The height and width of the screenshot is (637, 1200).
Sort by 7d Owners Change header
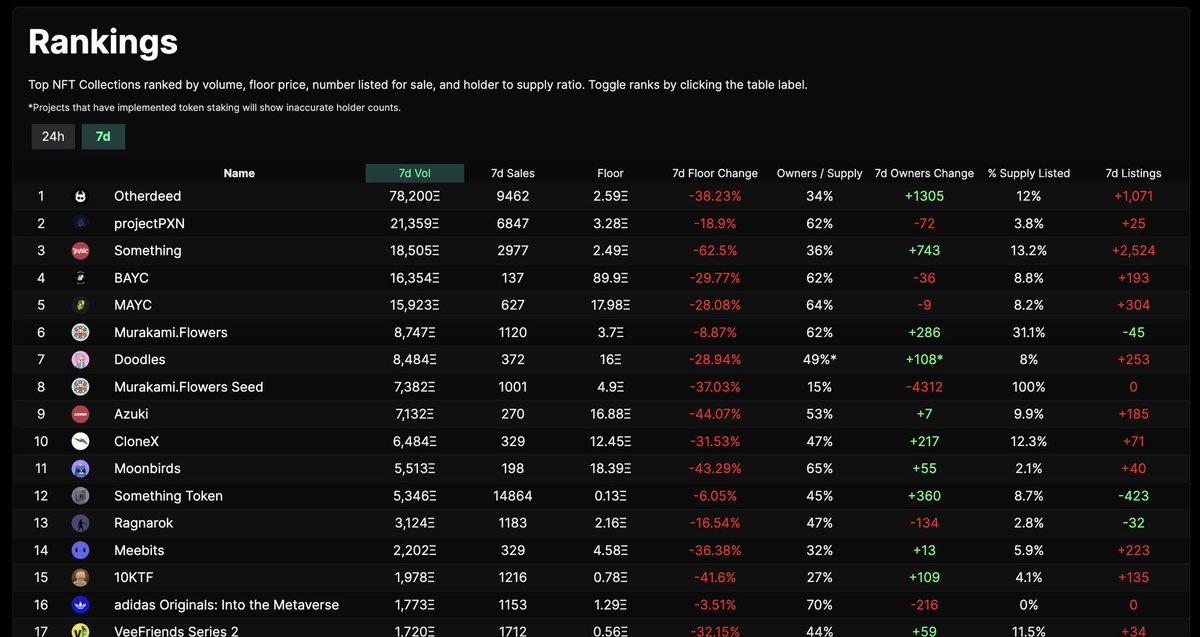click(924, 173)
